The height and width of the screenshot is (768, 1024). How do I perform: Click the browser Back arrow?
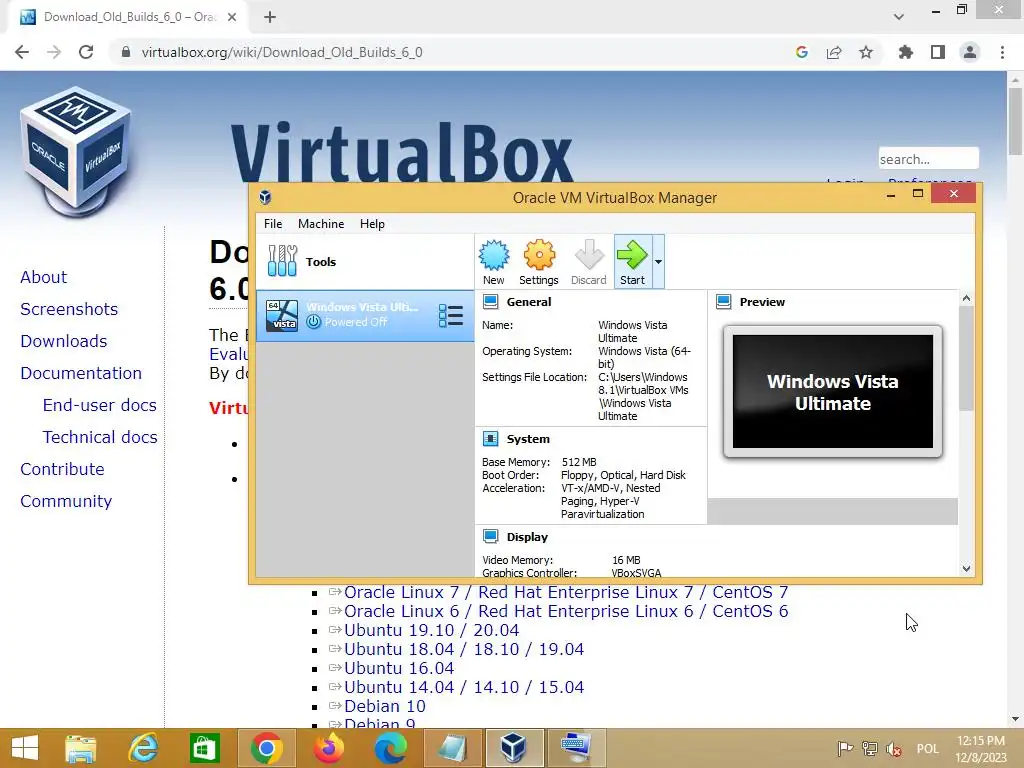click(22, 52)
